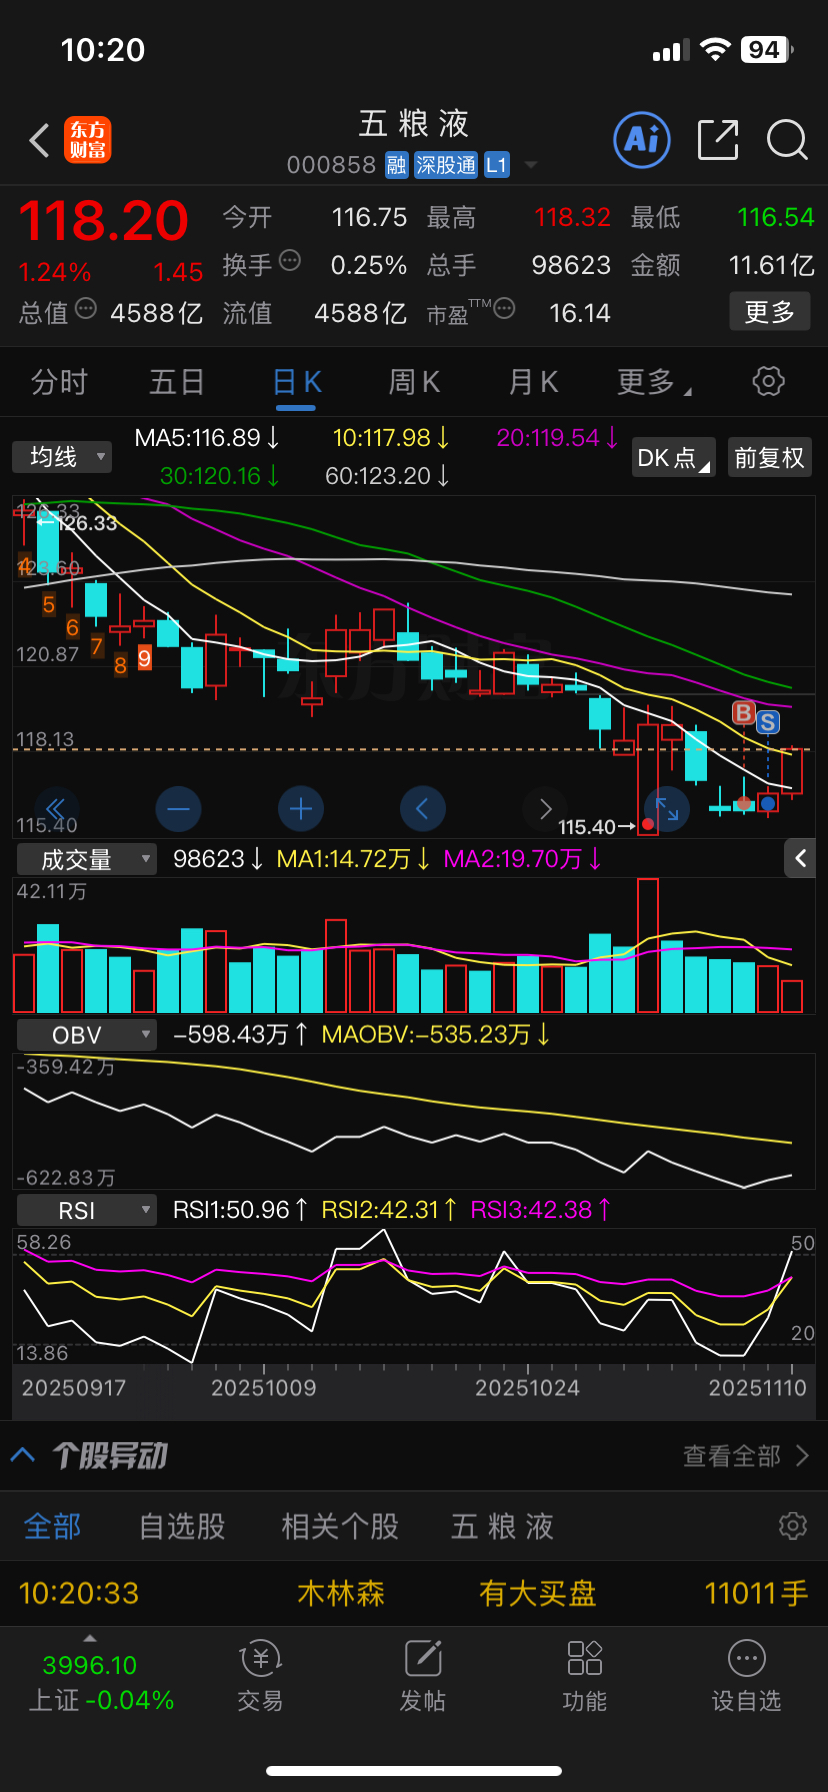Switch to 月K tab

533,381
